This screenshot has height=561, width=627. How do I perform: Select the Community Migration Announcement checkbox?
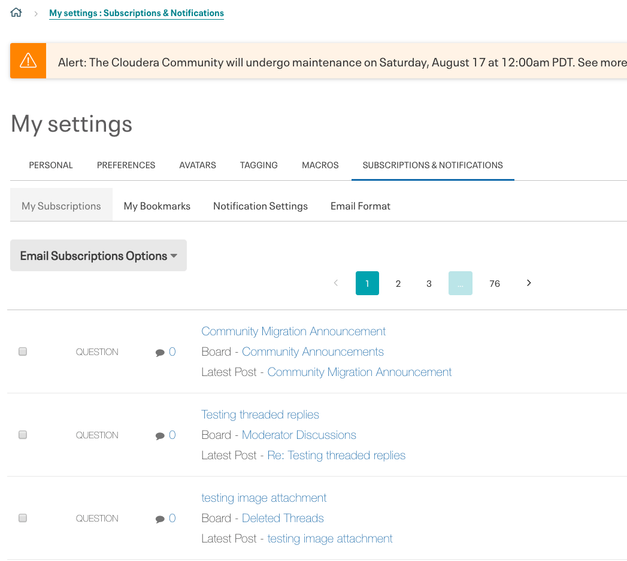tap(23, 352)
